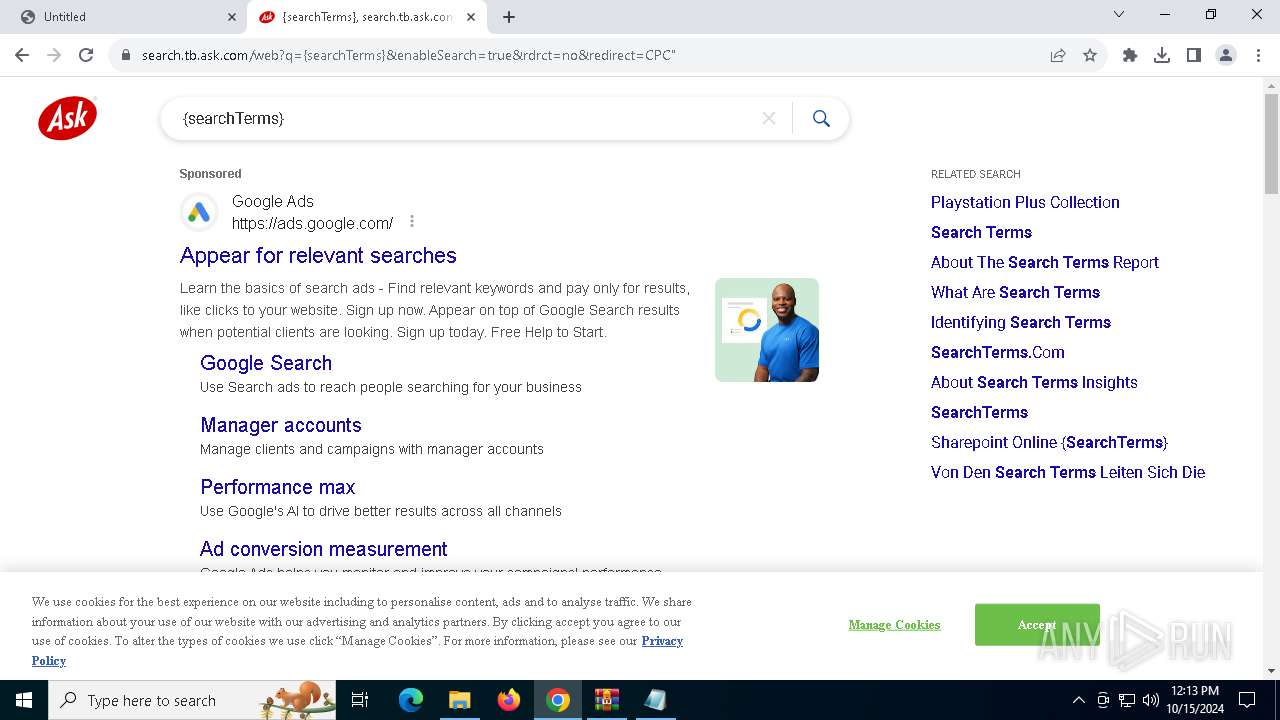Launch Microsoft Edge from taskbar
The image size is (1280, 720).
click(x=411, y=700)
